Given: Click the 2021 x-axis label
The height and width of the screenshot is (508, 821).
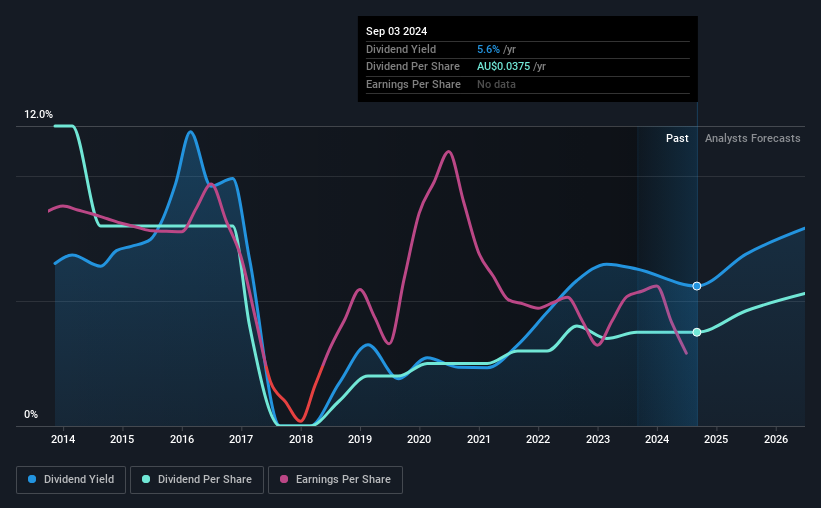Looking at the screenshot, I should coord(479,439).
